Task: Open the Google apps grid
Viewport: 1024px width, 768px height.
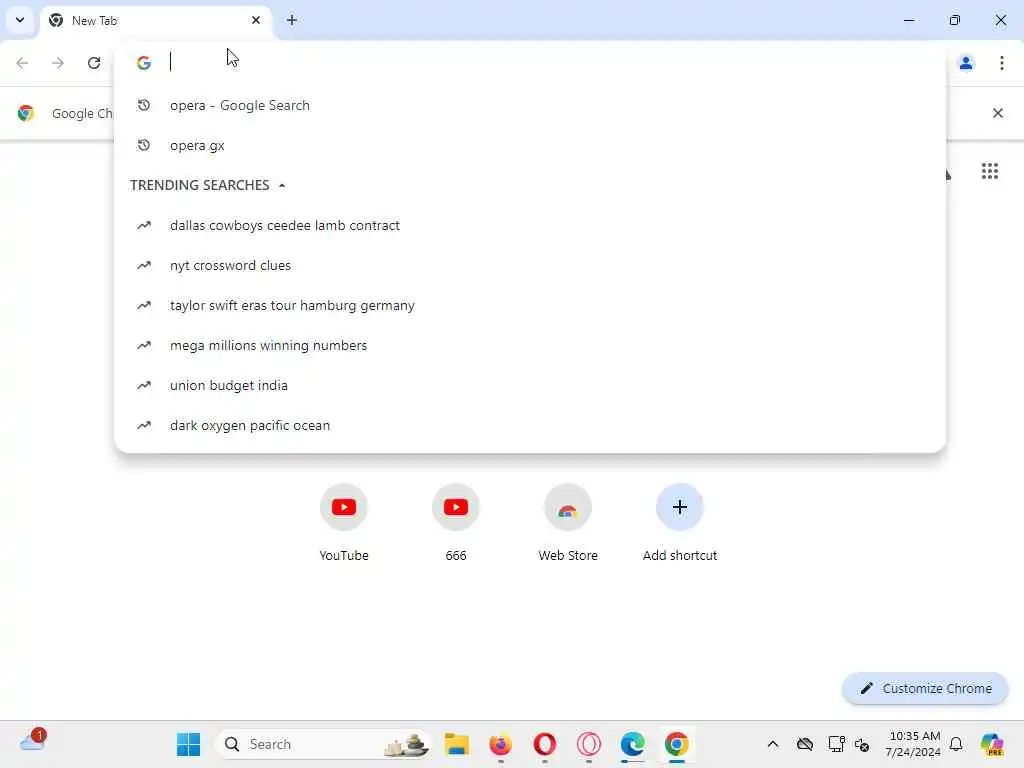Action: [989, 171]
